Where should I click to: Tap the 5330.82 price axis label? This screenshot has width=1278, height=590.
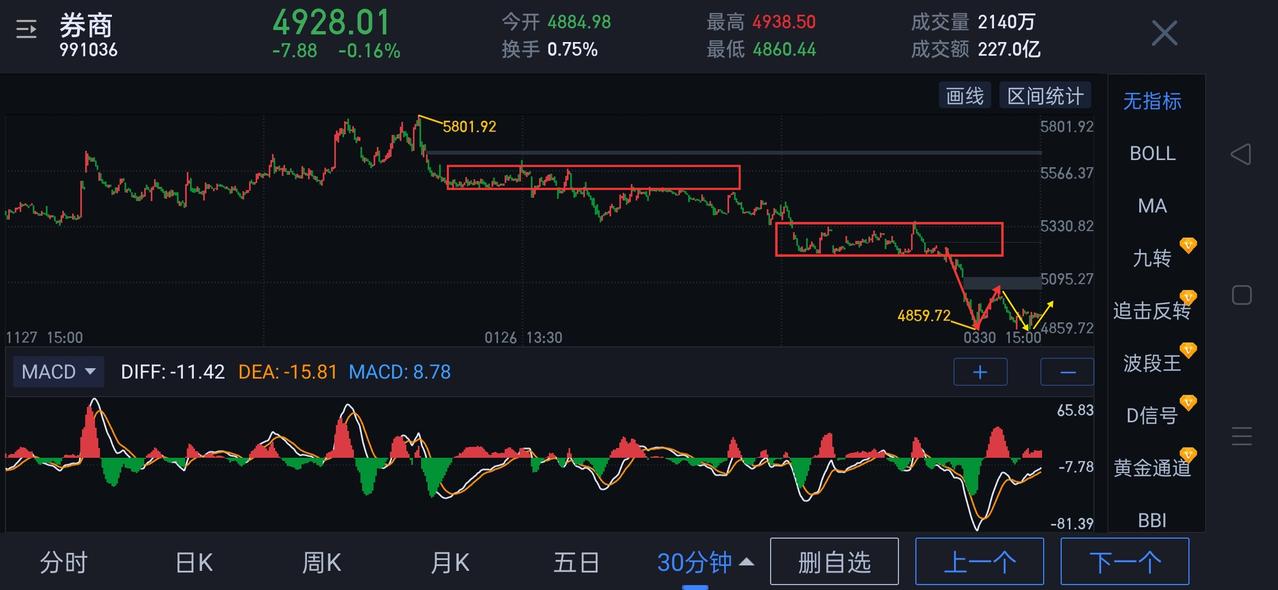pyautogui.click(x=1067, y=227)
